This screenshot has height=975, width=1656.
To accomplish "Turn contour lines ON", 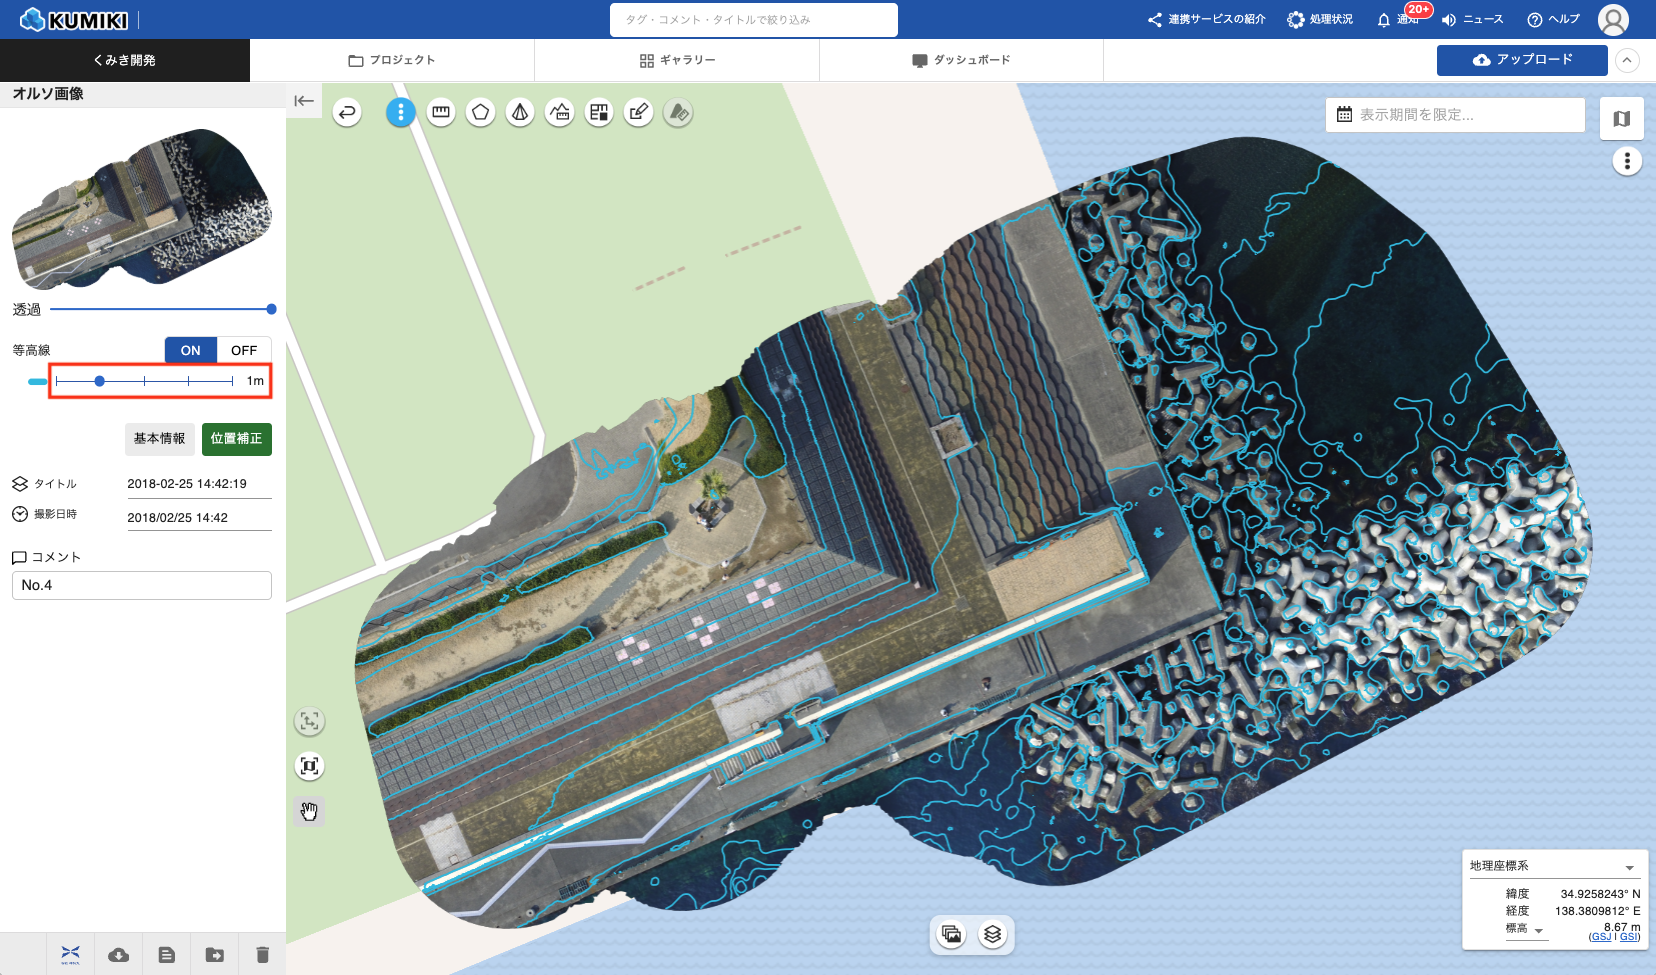I will point(190,350).
